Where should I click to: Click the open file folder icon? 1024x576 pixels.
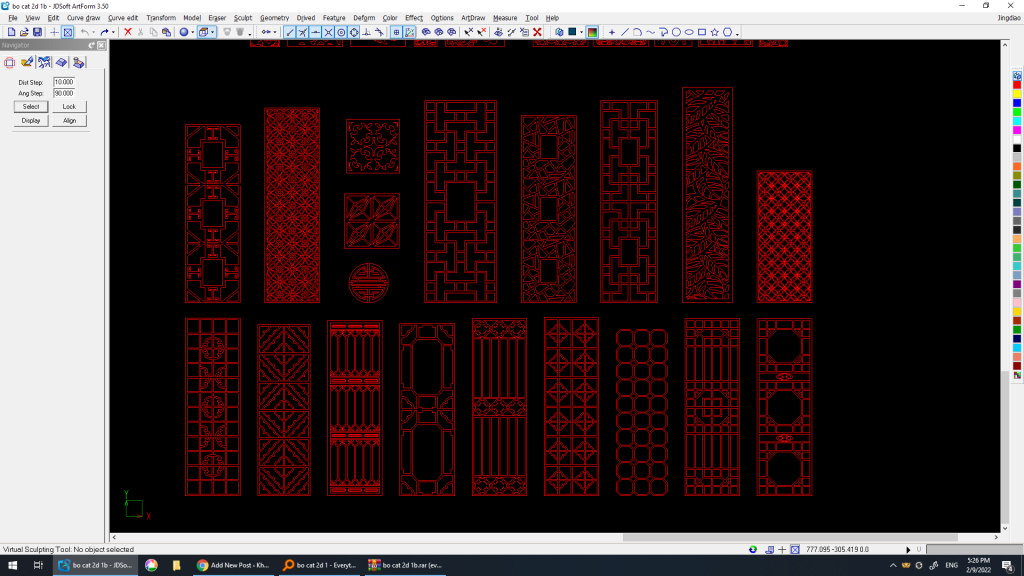pos(24,32)
